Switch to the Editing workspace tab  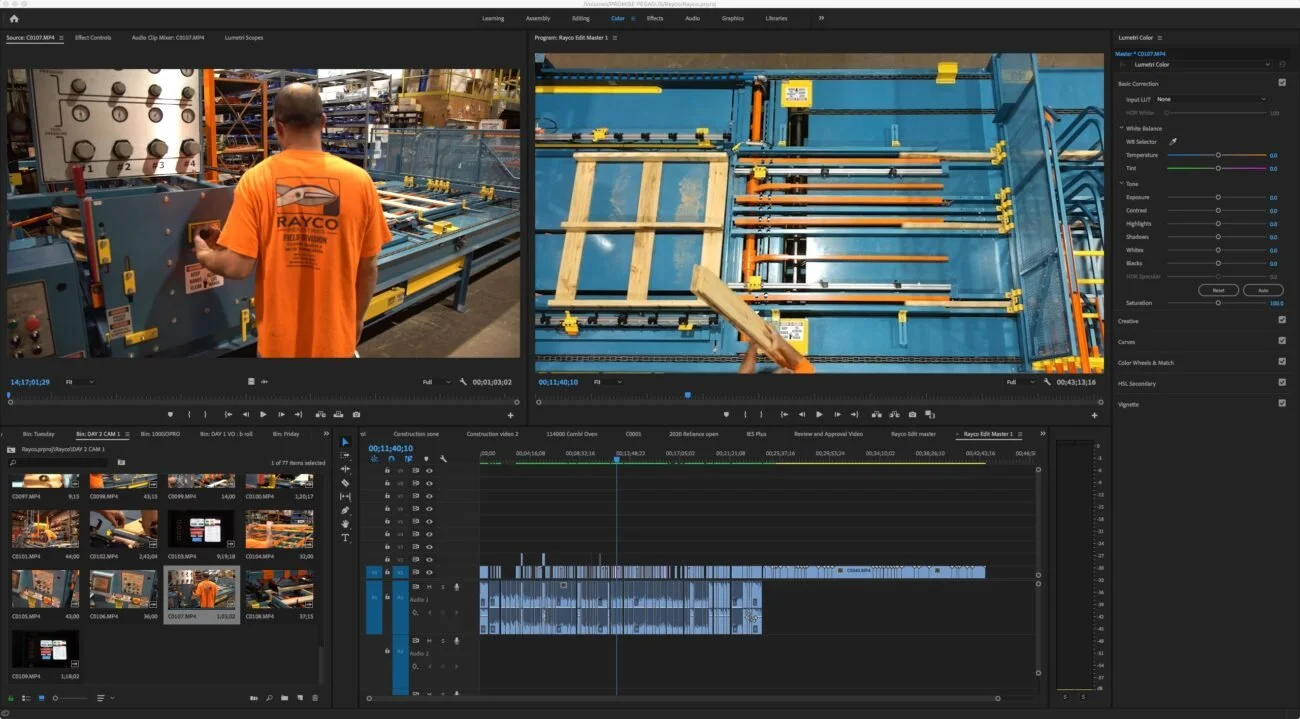[580, 18]
